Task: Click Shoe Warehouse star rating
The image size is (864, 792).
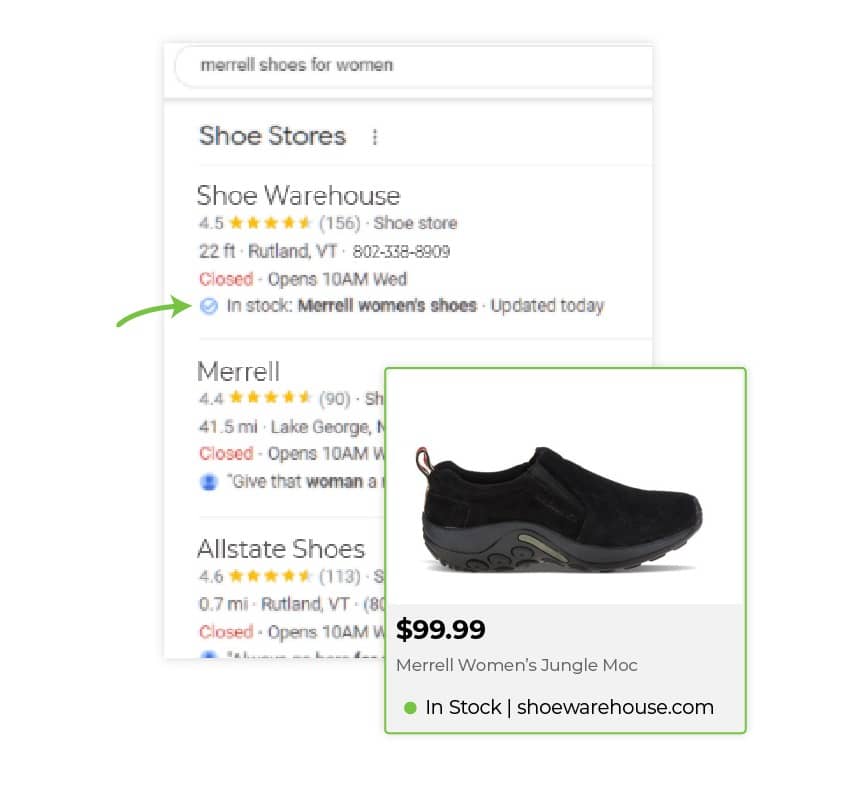Action: (x=270, y=223)
